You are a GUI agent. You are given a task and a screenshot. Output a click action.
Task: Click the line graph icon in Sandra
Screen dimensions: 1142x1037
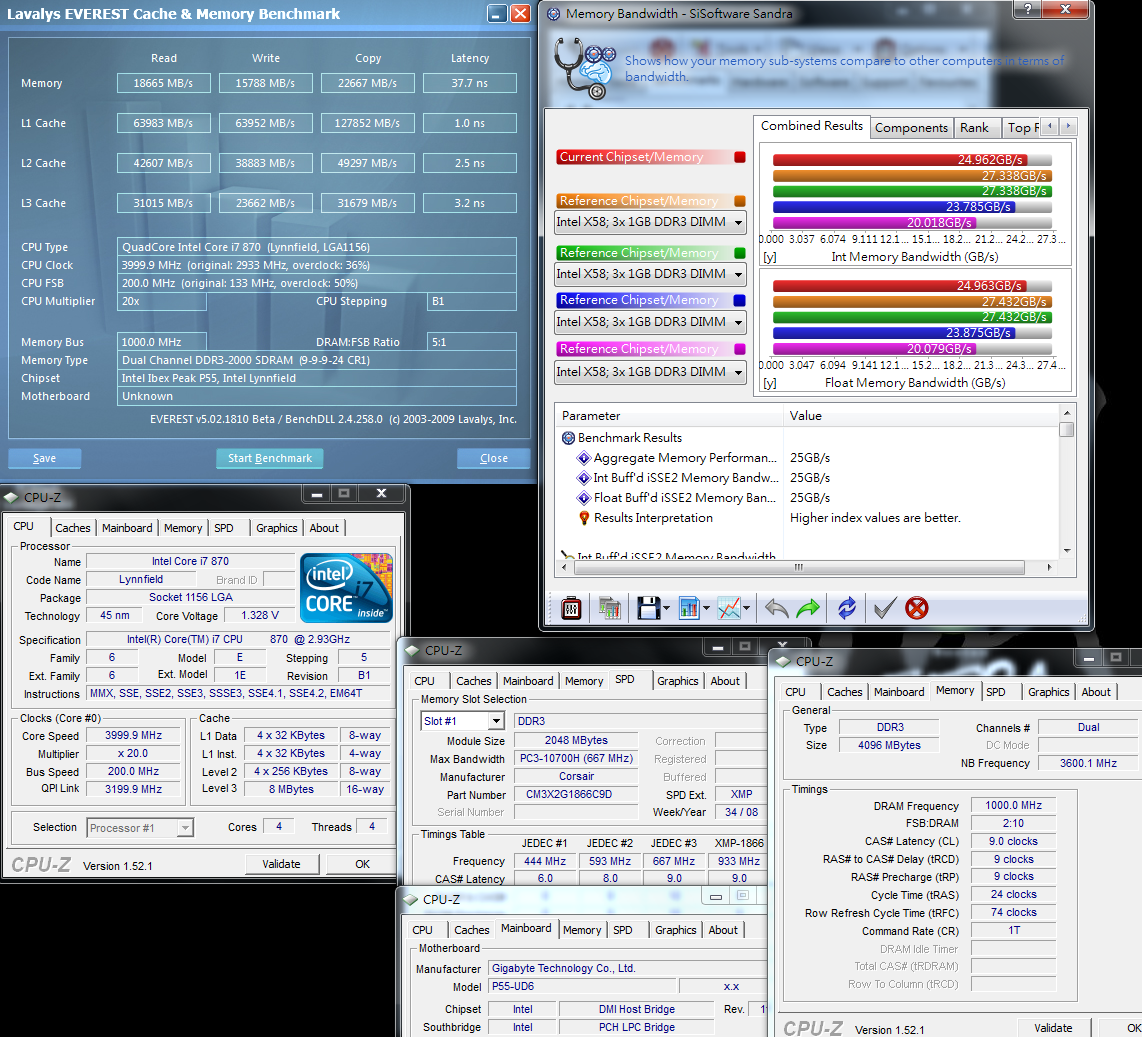(729, 608)
